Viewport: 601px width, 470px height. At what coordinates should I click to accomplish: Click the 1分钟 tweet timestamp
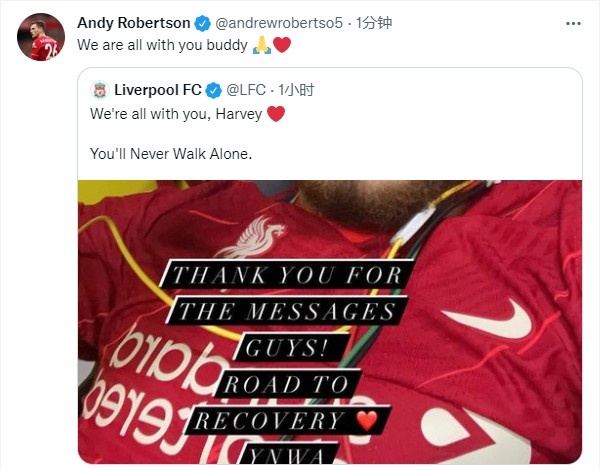click(374, 23)
